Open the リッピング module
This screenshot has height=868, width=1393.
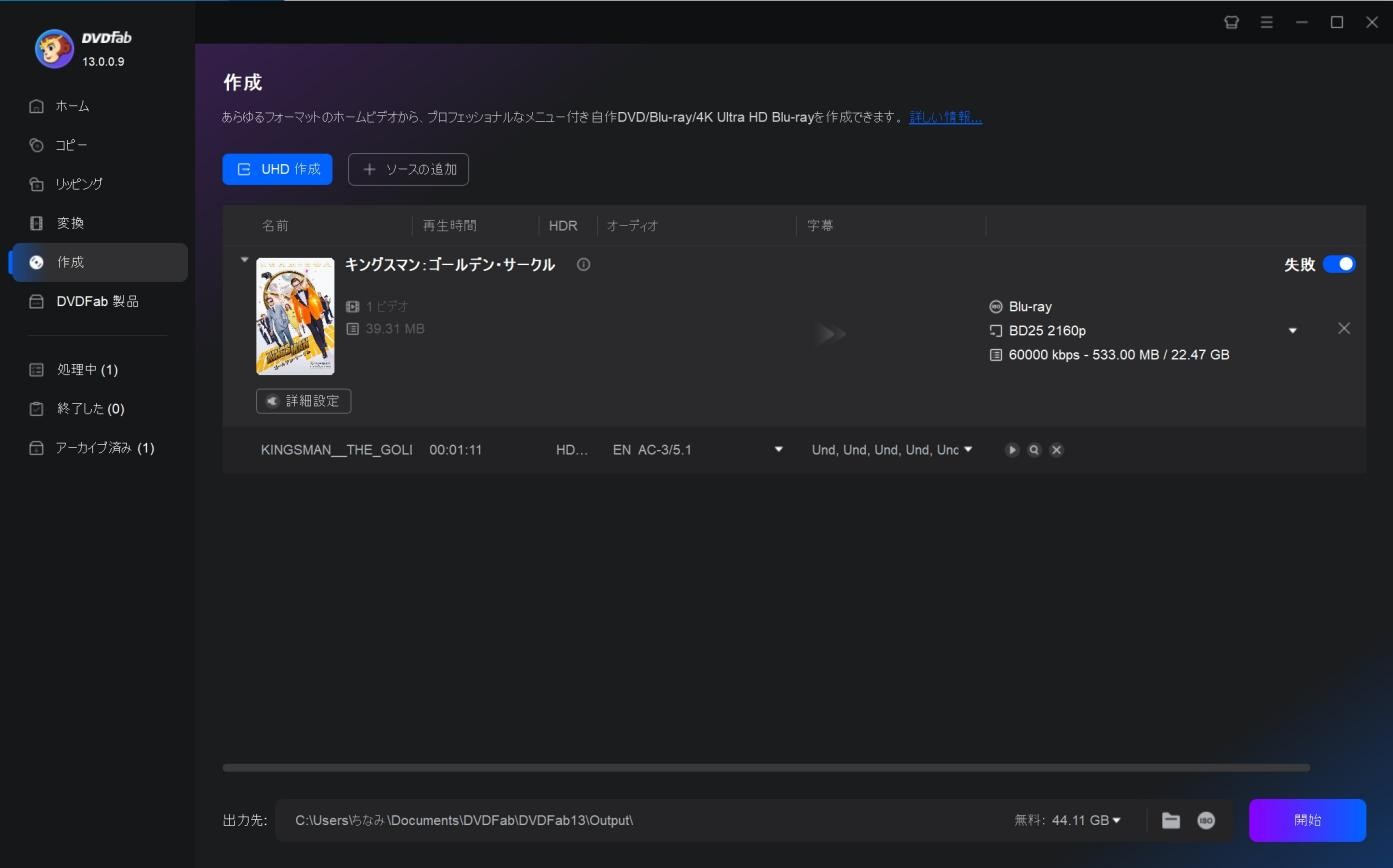coord(98,184)
